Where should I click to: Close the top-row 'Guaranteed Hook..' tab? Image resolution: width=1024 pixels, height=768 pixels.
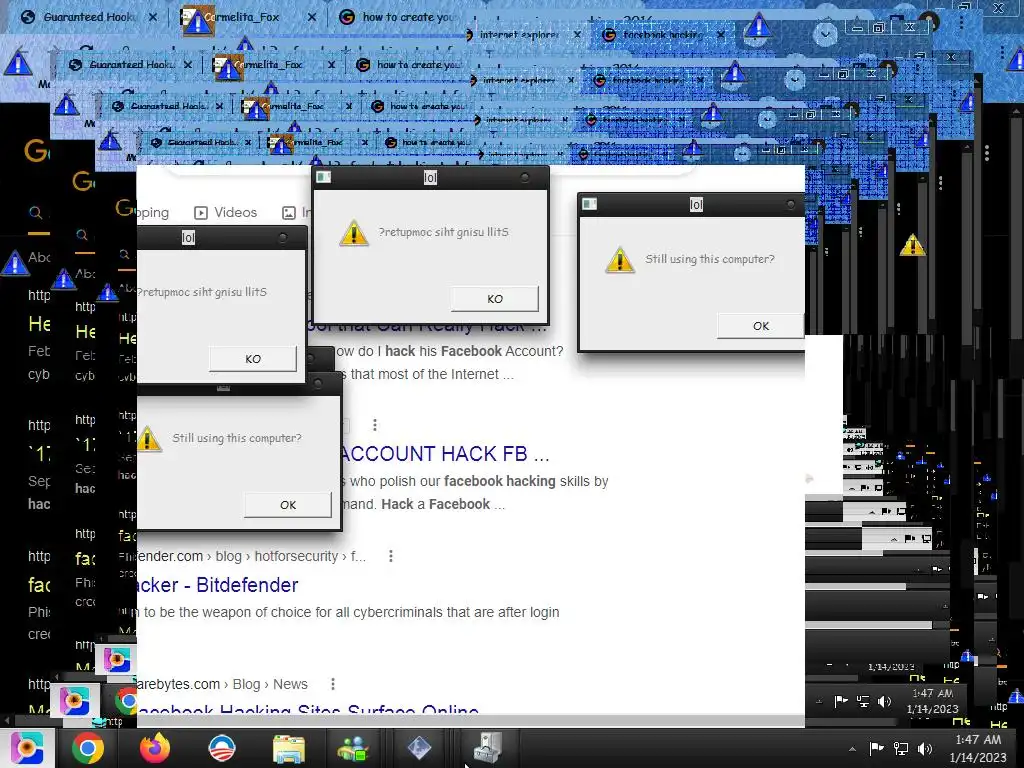tap(153, 18)
